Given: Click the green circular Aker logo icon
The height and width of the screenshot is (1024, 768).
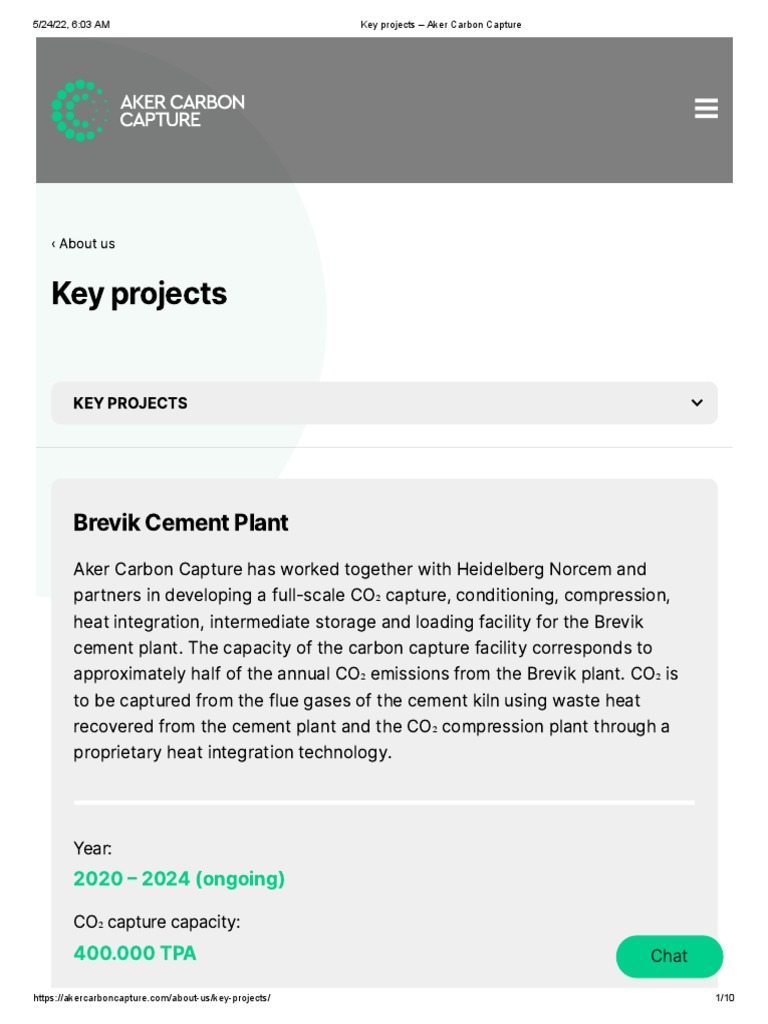Looking at the screenshot, I should [79, 110].
